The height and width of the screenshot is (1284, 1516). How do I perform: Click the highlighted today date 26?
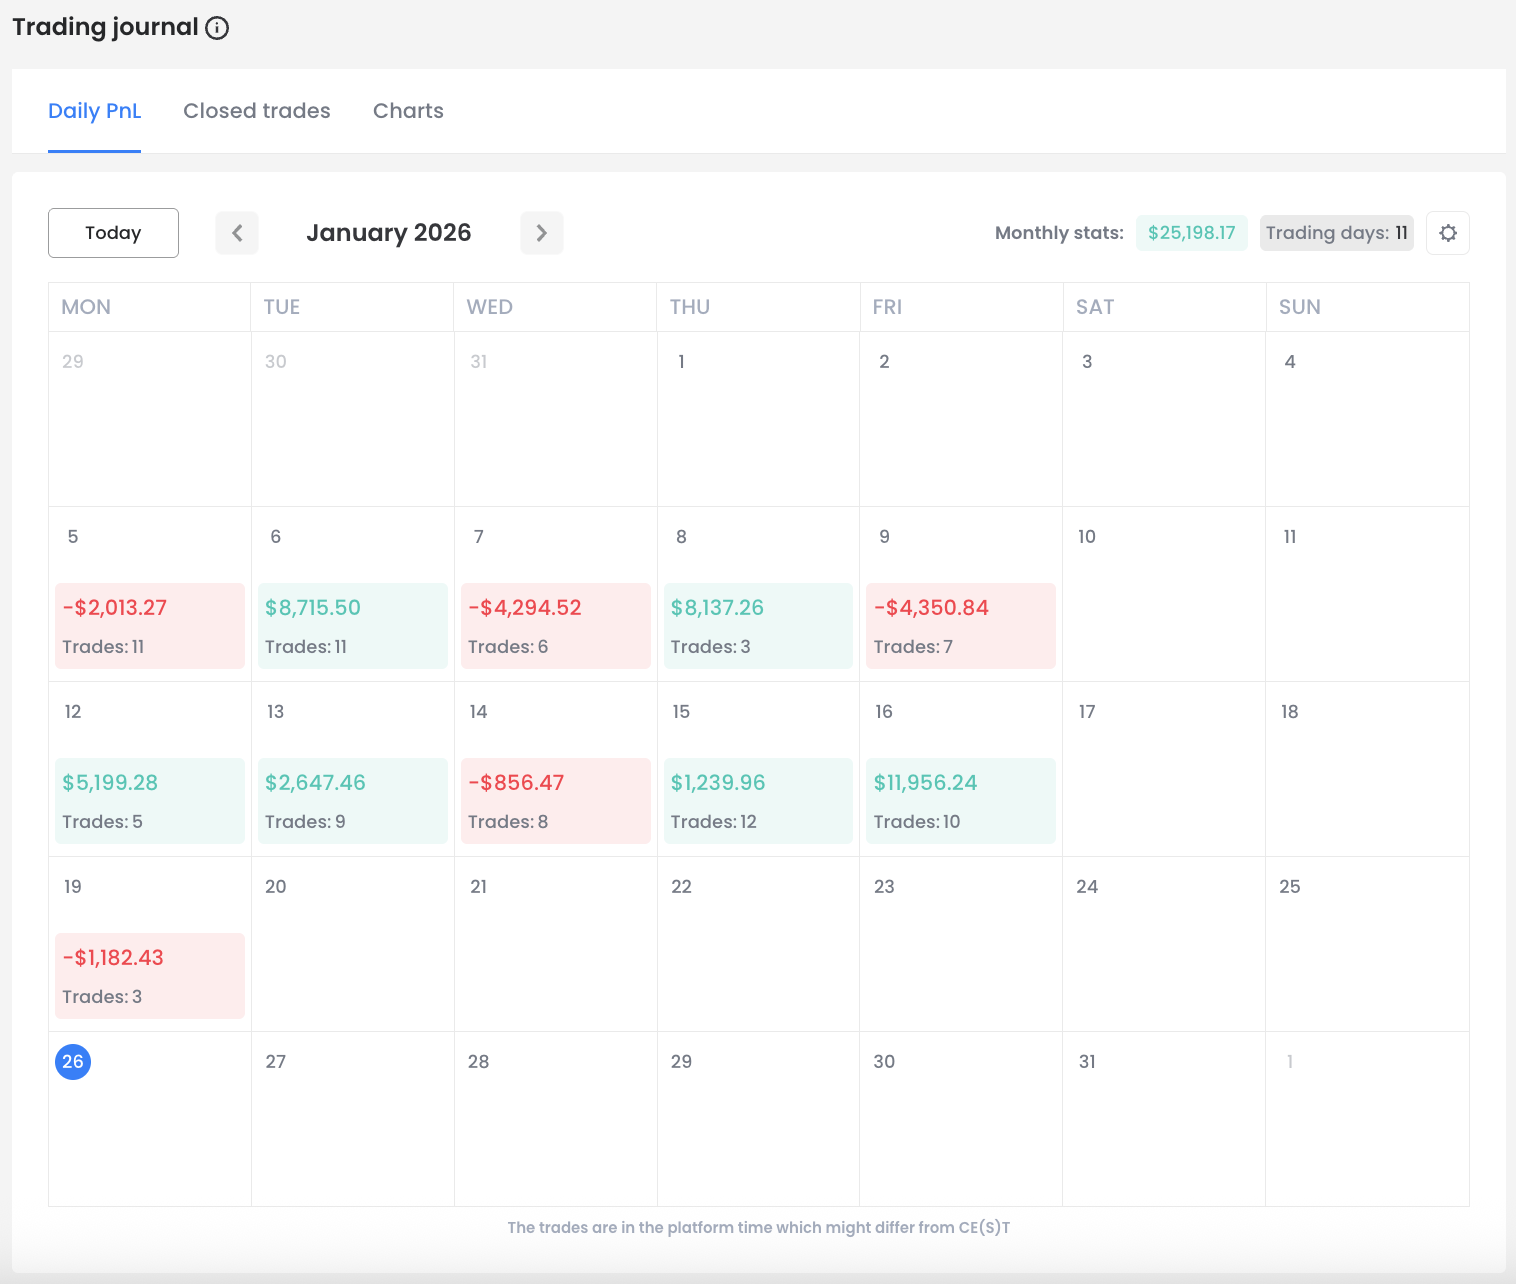[x=72, y=1062]
